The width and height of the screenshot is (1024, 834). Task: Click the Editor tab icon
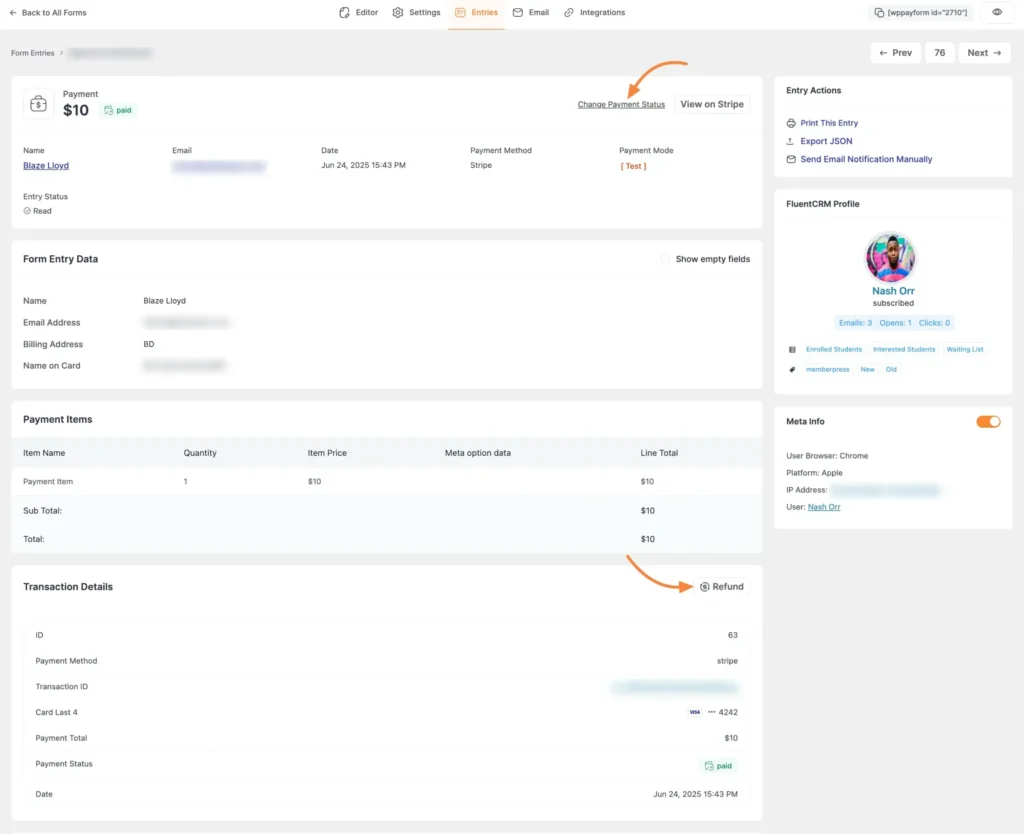344,12
